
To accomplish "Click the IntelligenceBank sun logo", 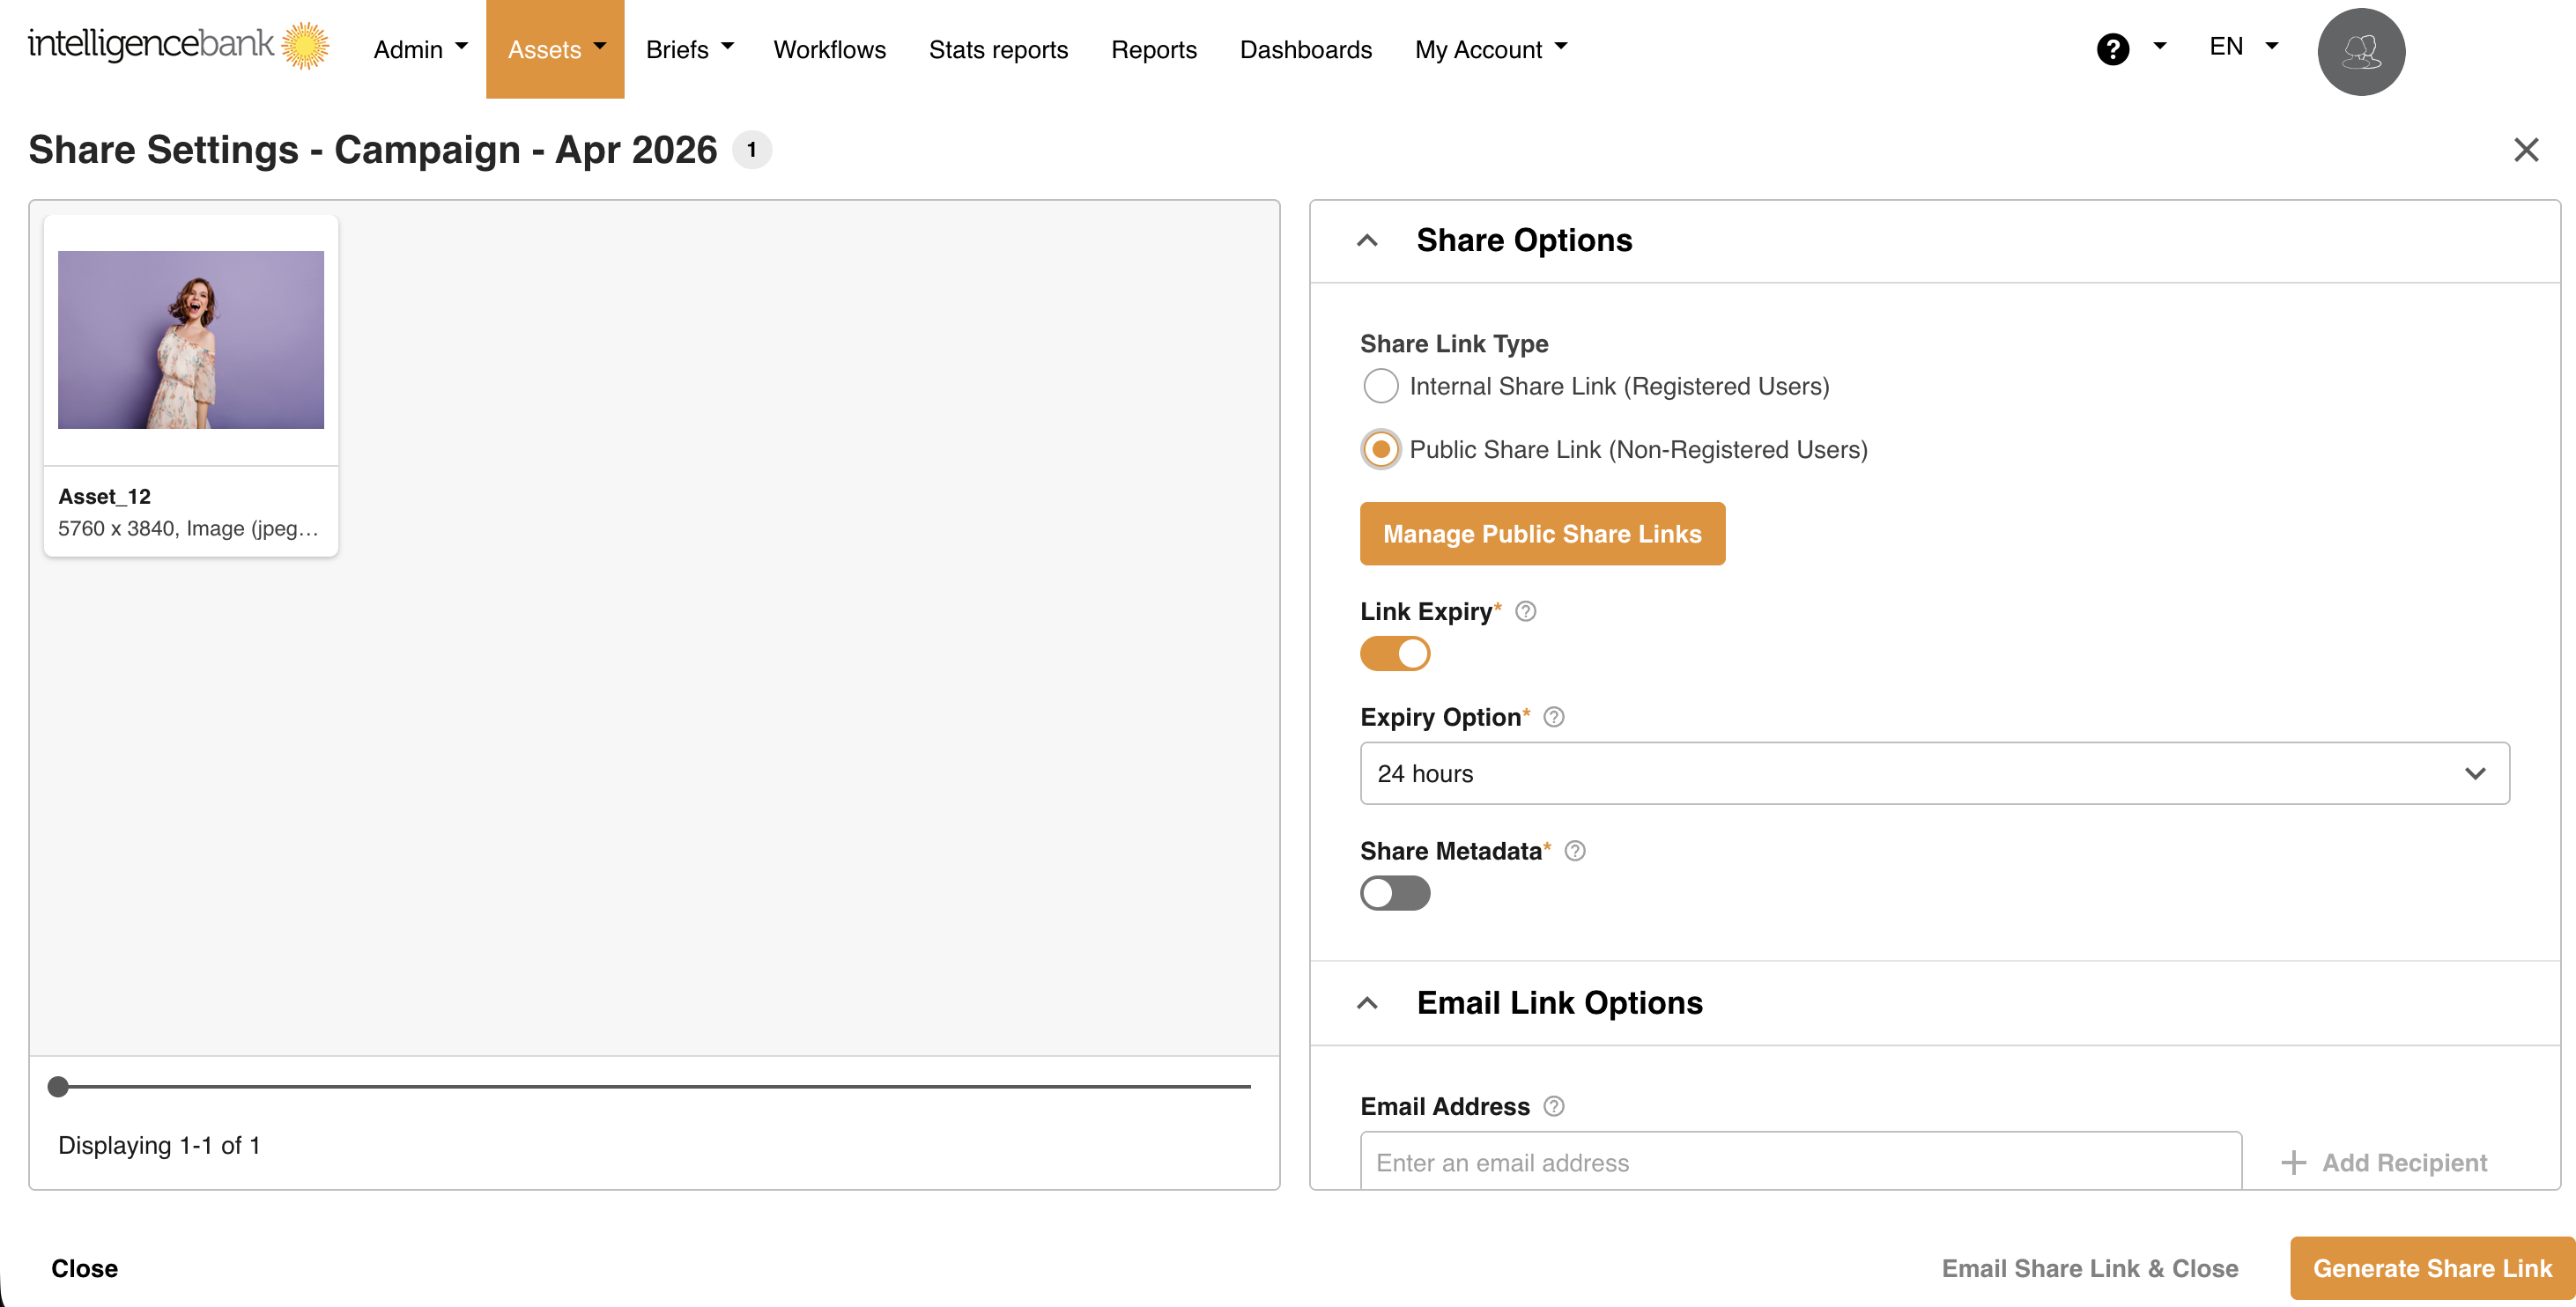I will [305, 46].
